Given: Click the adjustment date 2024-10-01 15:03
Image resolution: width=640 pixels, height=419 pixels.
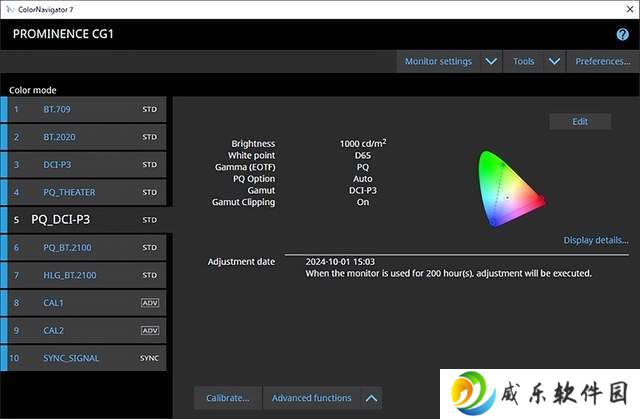Looking at the screenshot, I should [340, 262].
